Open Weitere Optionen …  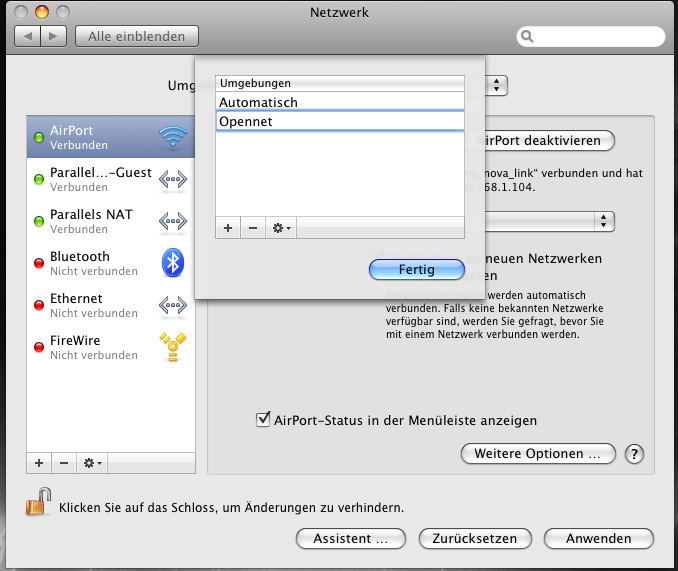click(x=538, y=453)
